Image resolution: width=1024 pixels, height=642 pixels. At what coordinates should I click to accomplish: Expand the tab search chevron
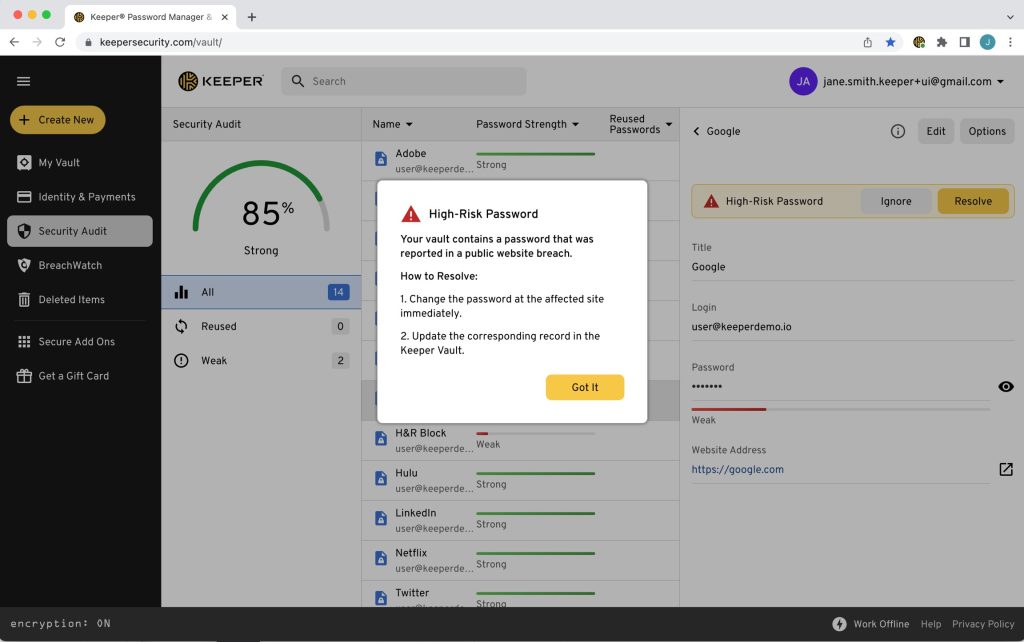click(1010, 17)
